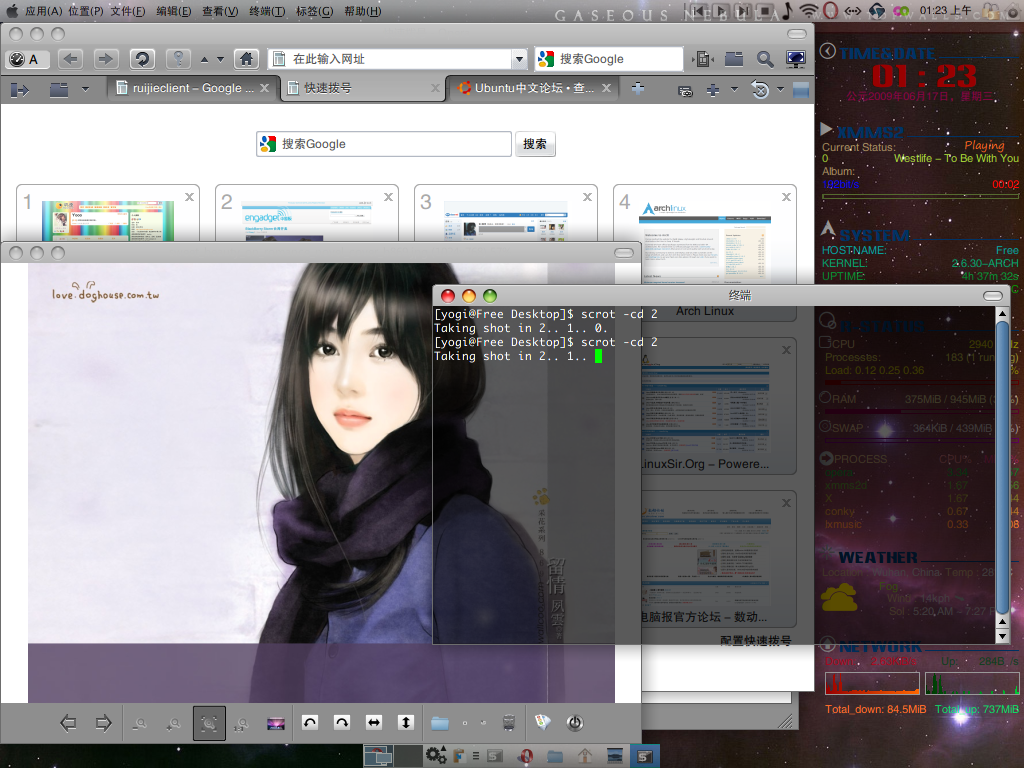
Task: Set image zoom to 1:1
Action: pos(242,724)
